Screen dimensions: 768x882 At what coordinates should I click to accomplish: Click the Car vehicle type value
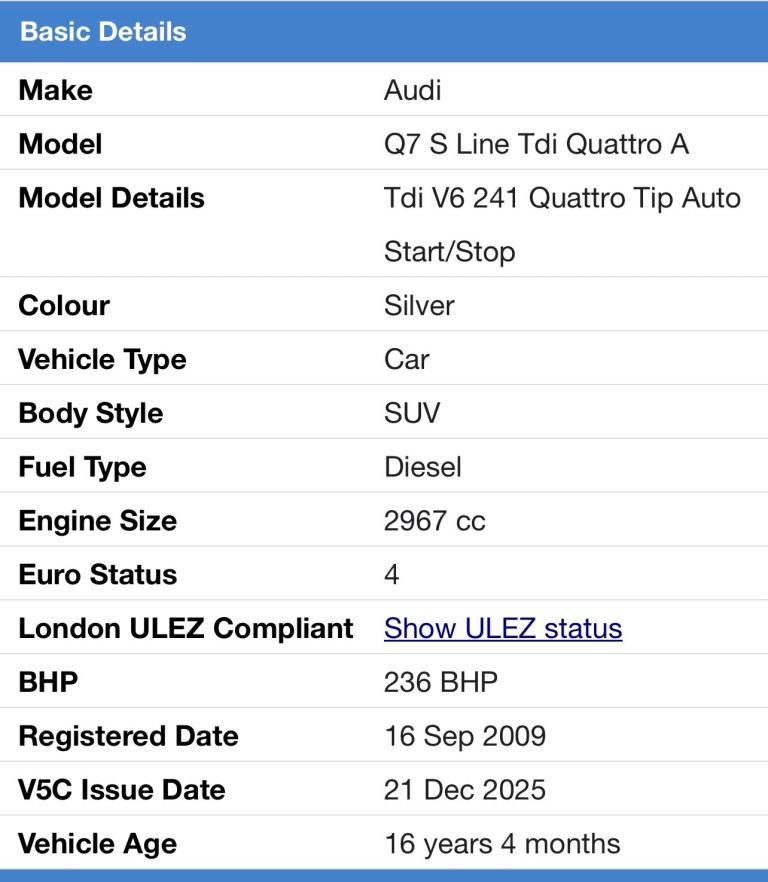406,359
